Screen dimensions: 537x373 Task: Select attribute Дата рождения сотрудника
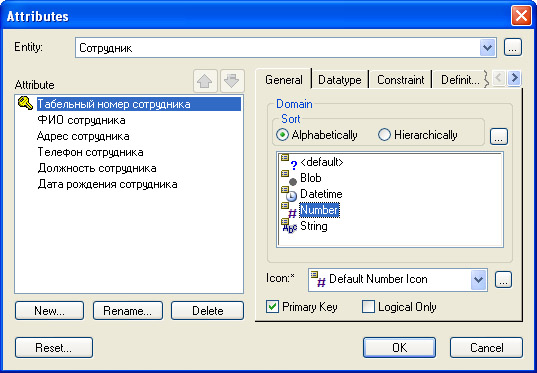tap(107, 184)
